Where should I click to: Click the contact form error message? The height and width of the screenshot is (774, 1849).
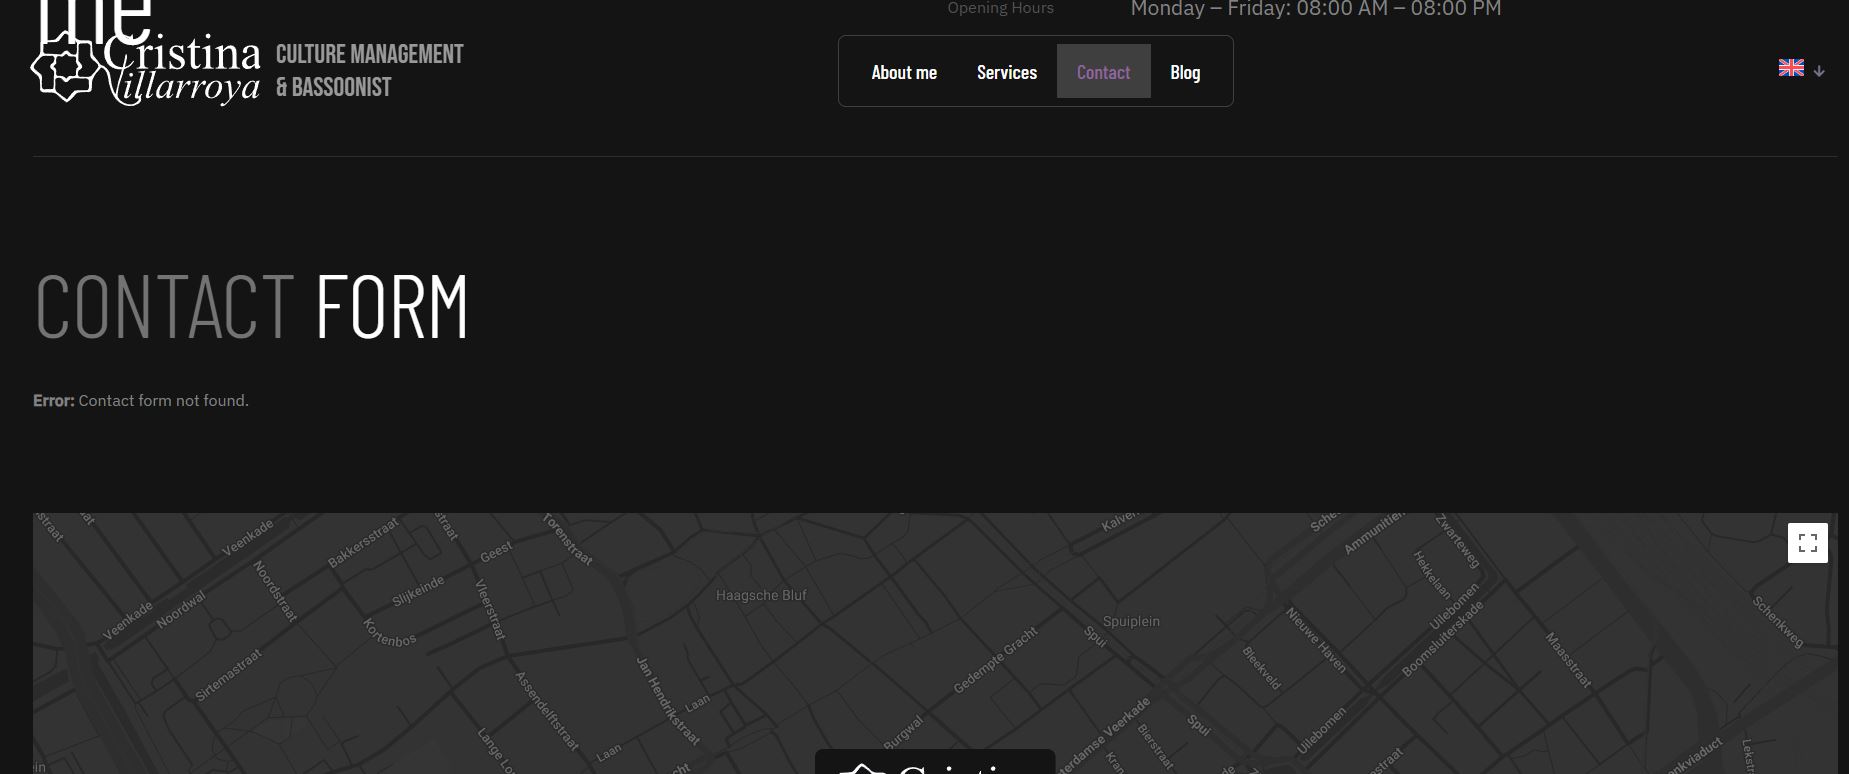point(141,401)
